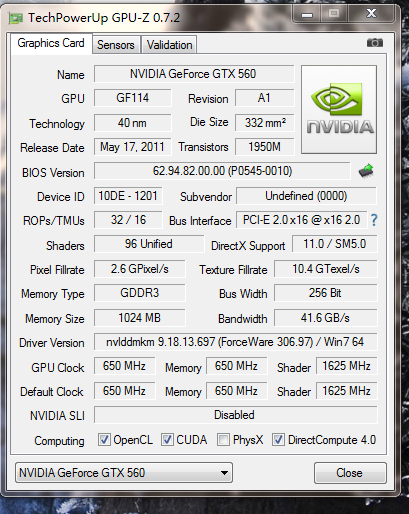Switch to the Sensors tab
Image resolution: width=409 pixels, height=514 pixels.
(x=116, y=45)
